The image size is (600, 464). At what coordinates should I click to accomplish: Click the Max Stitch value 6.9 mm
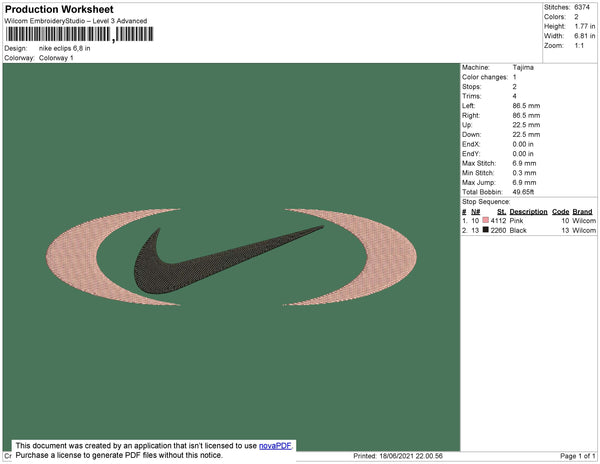pos(525,163)
